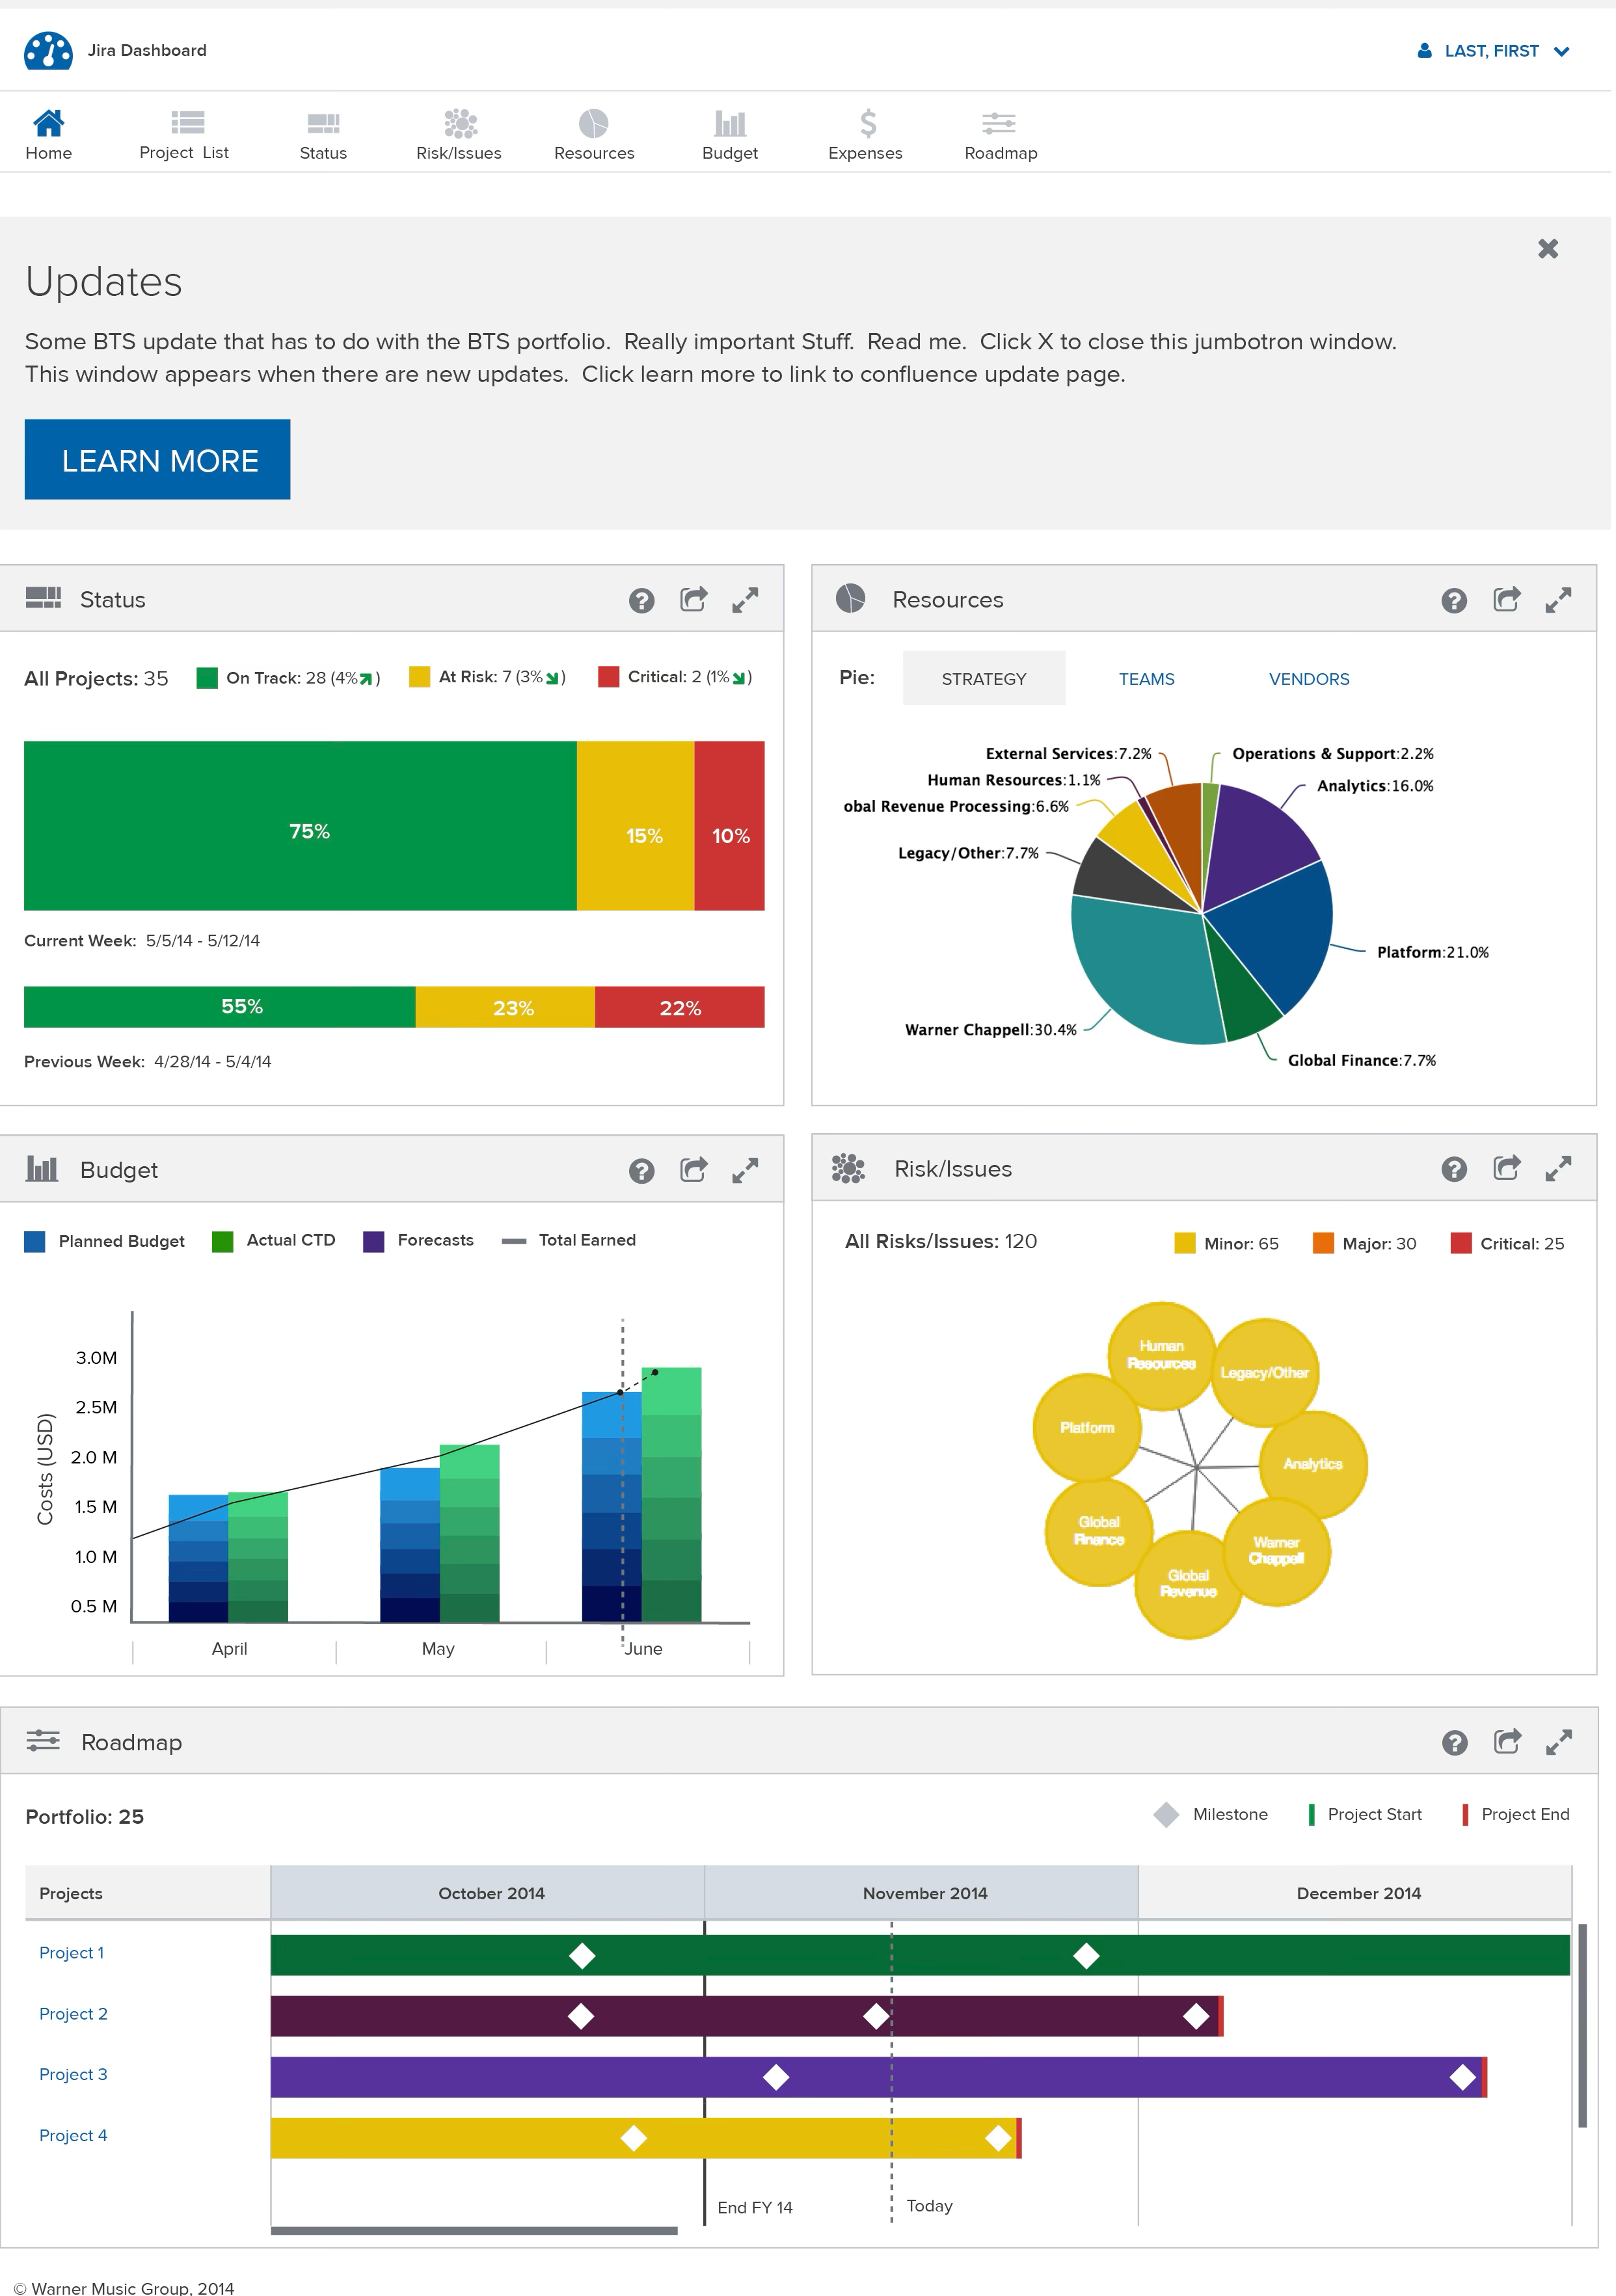Screen dimensions: 1616x2296
Task: Switch Resources pie to TEAMS tab
Action: click(x=1146, y=679)
